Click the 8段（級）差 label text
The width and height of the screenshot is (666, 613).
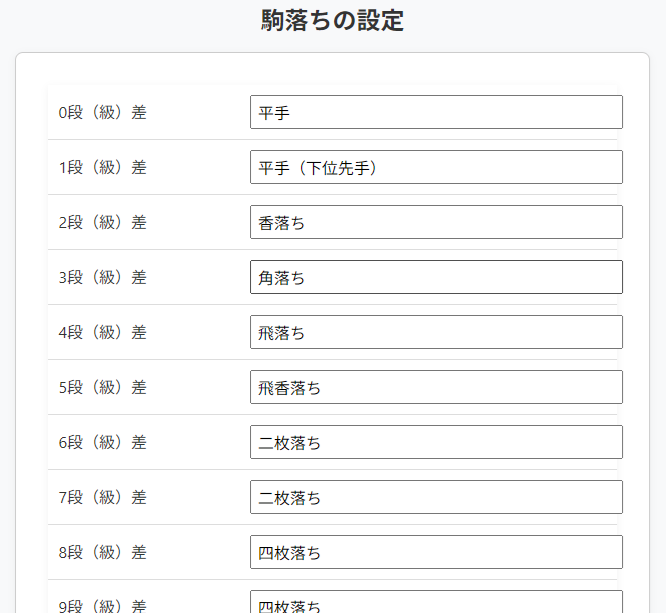click(102, 553)
